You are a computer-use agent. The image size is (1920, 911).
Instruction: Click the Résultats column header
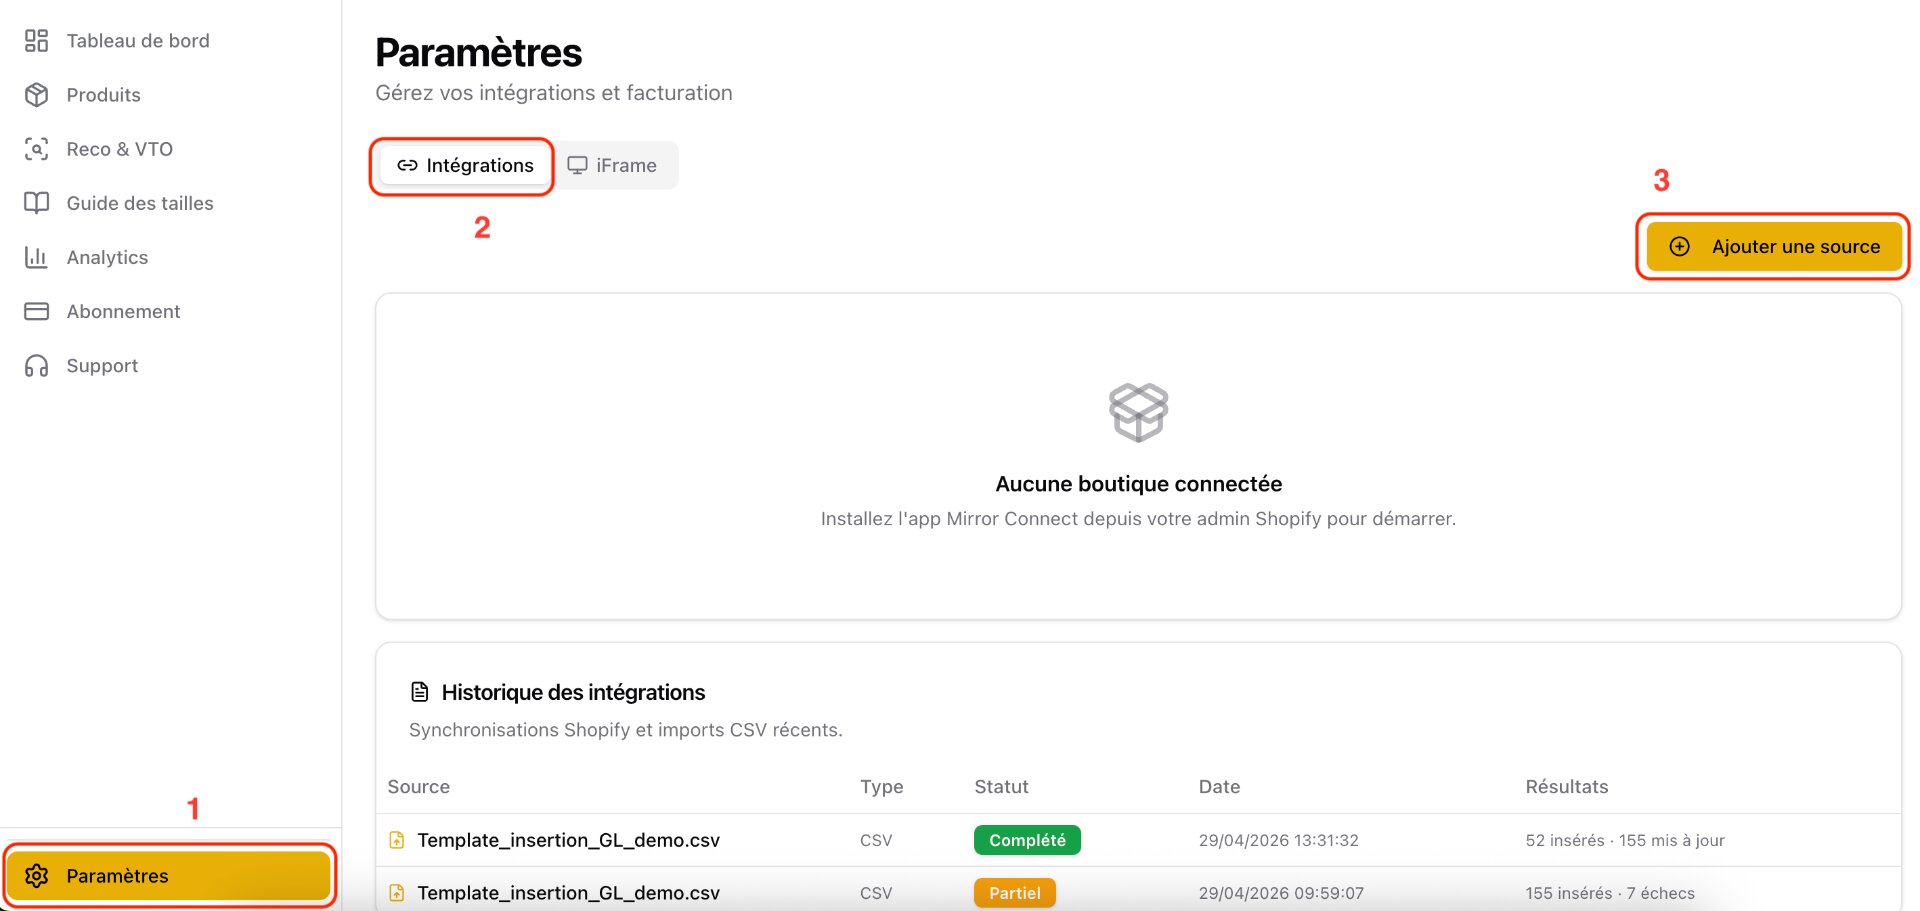pos(1567,787)
